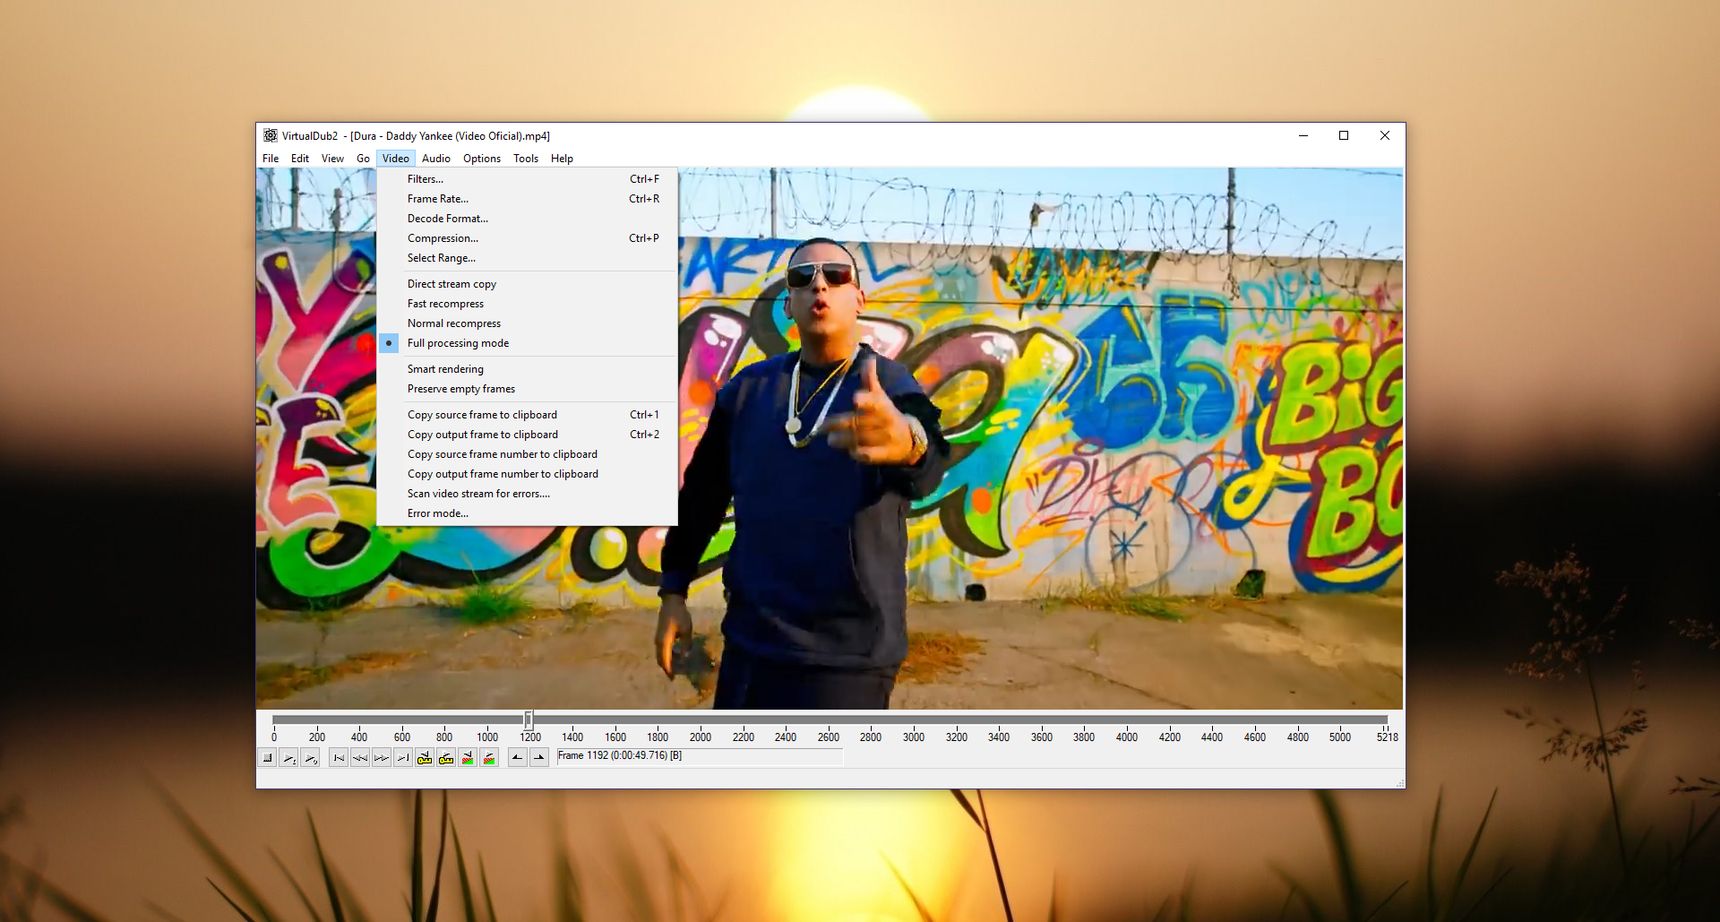
Task: Close the VirtualDub2 window
Action: click(x=1385, y=136)
